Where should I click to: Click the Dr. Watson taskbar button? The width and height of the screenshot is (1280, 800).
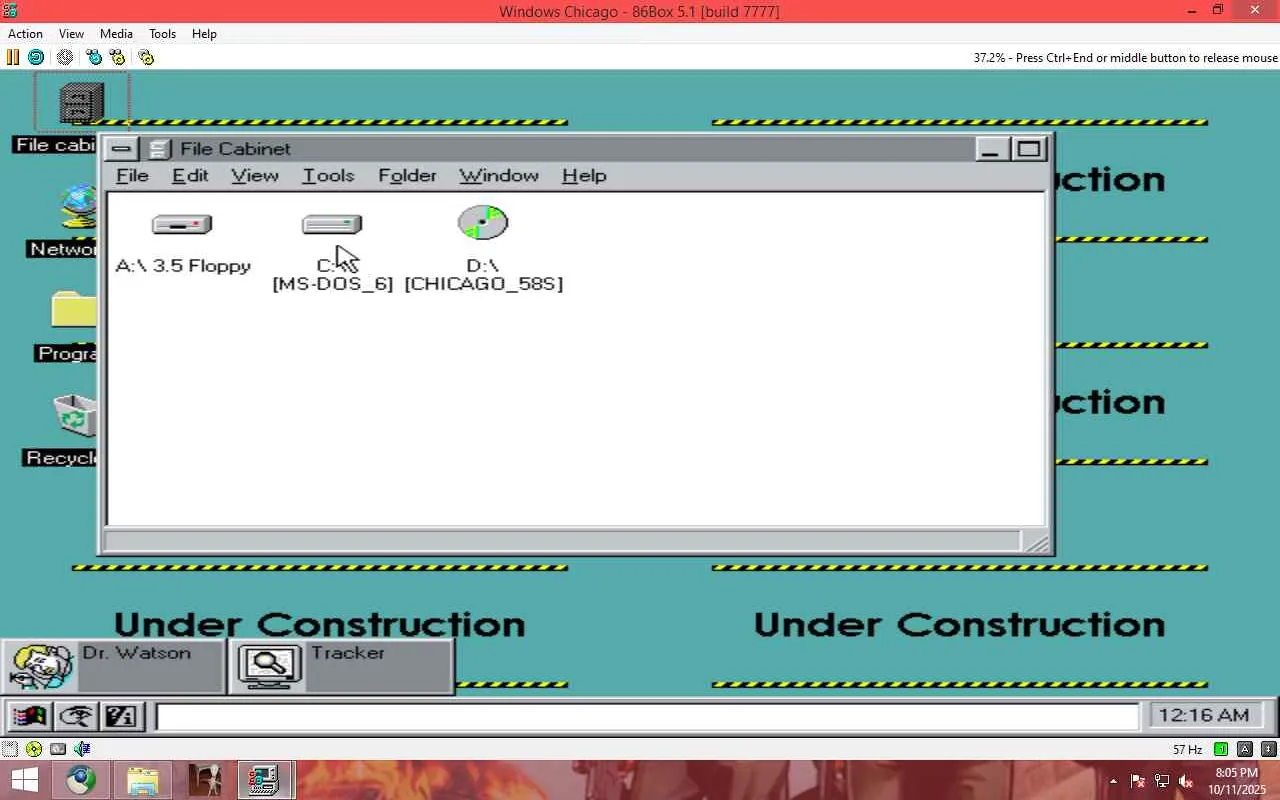point(113,667)
